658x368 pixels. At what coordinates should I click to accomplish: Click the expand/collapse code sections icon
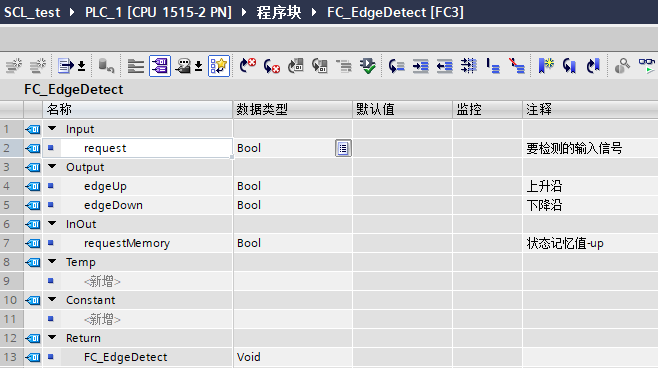[136, 66]
